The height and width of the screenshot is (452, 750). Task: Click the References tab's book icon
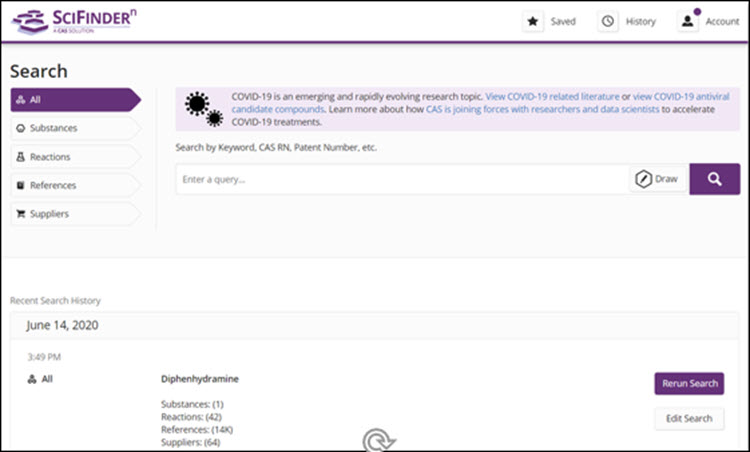pyautogui.click(x=21, y=185)
